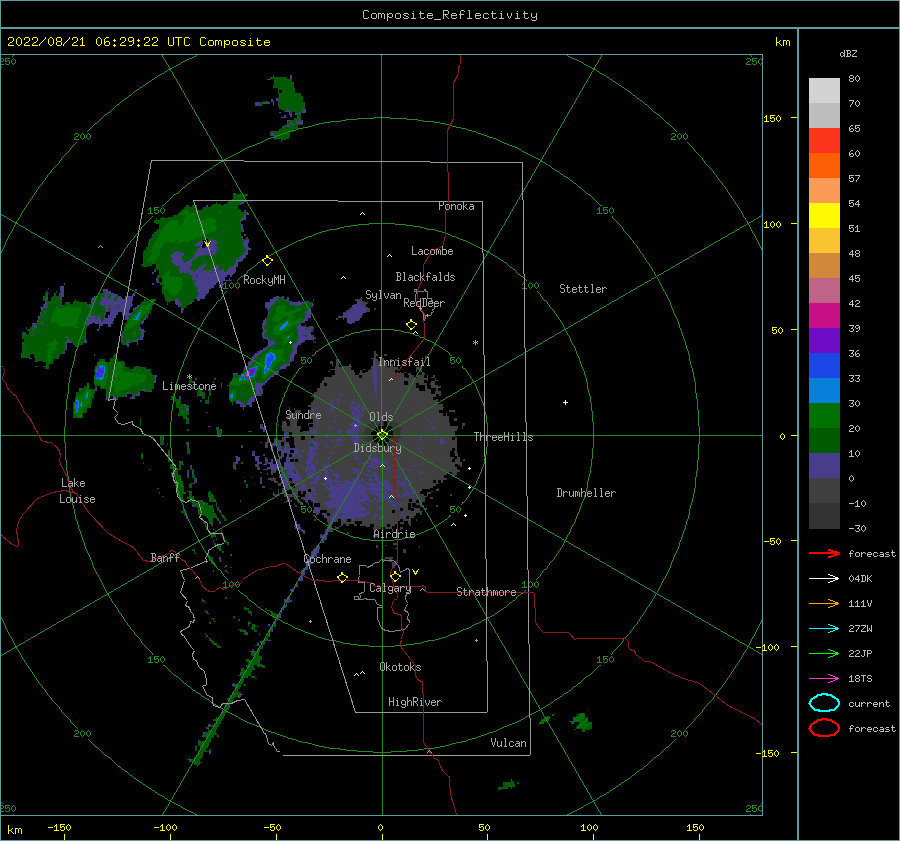
Task: Pick the orange 57-60 dBZ swatch
Action: click(x=824, y=166)
